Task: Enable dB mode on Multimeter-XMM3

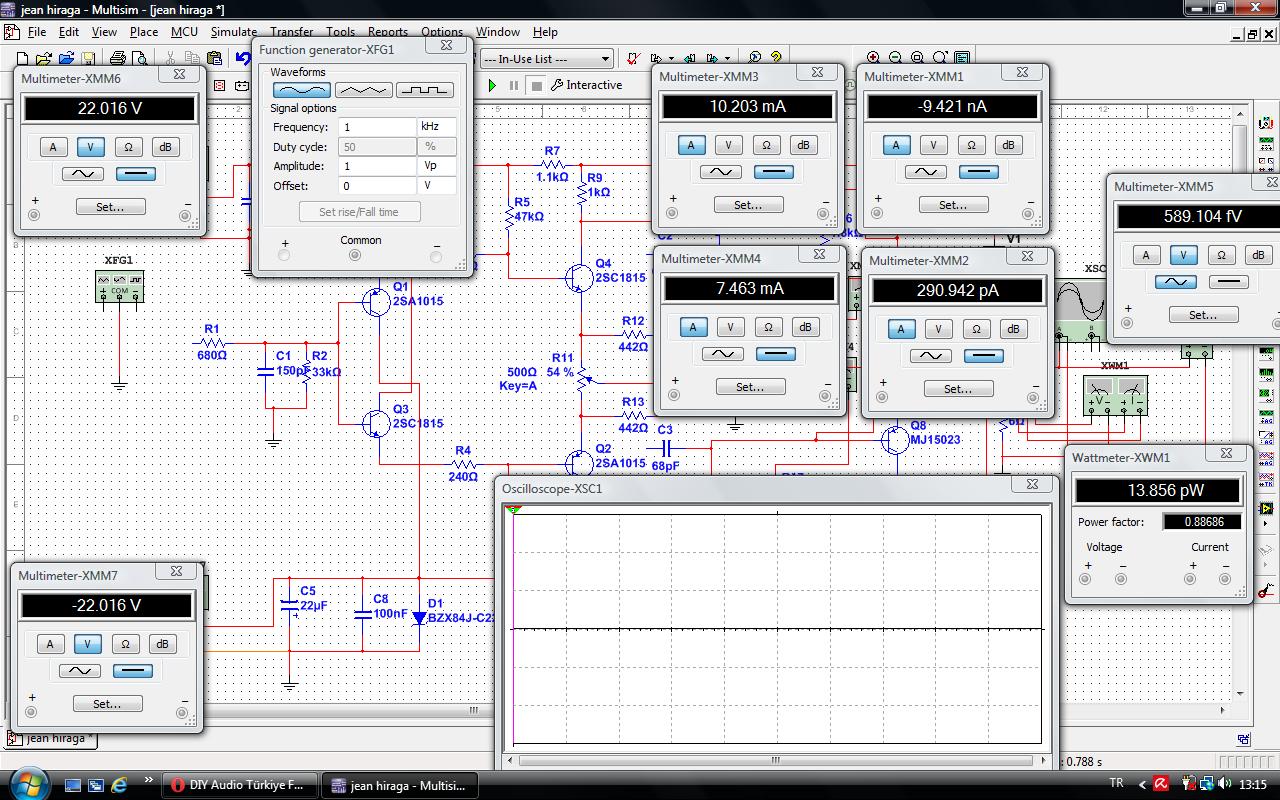Action: 803,145
